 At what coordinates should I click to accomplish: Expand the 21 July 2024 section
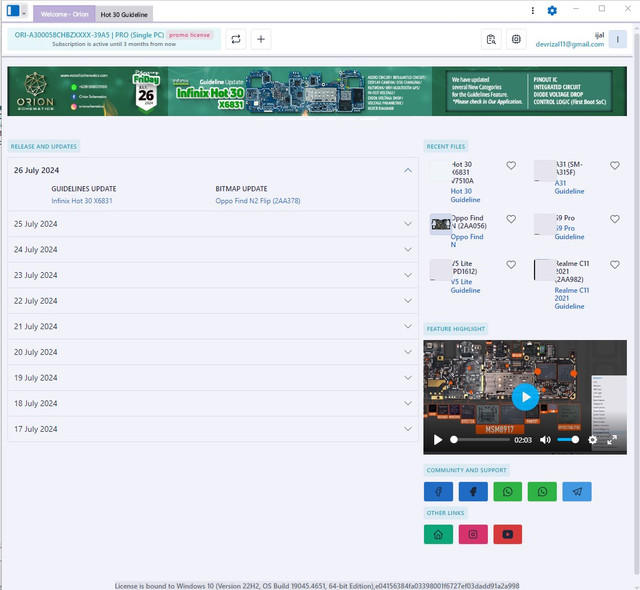coord(213,326)
